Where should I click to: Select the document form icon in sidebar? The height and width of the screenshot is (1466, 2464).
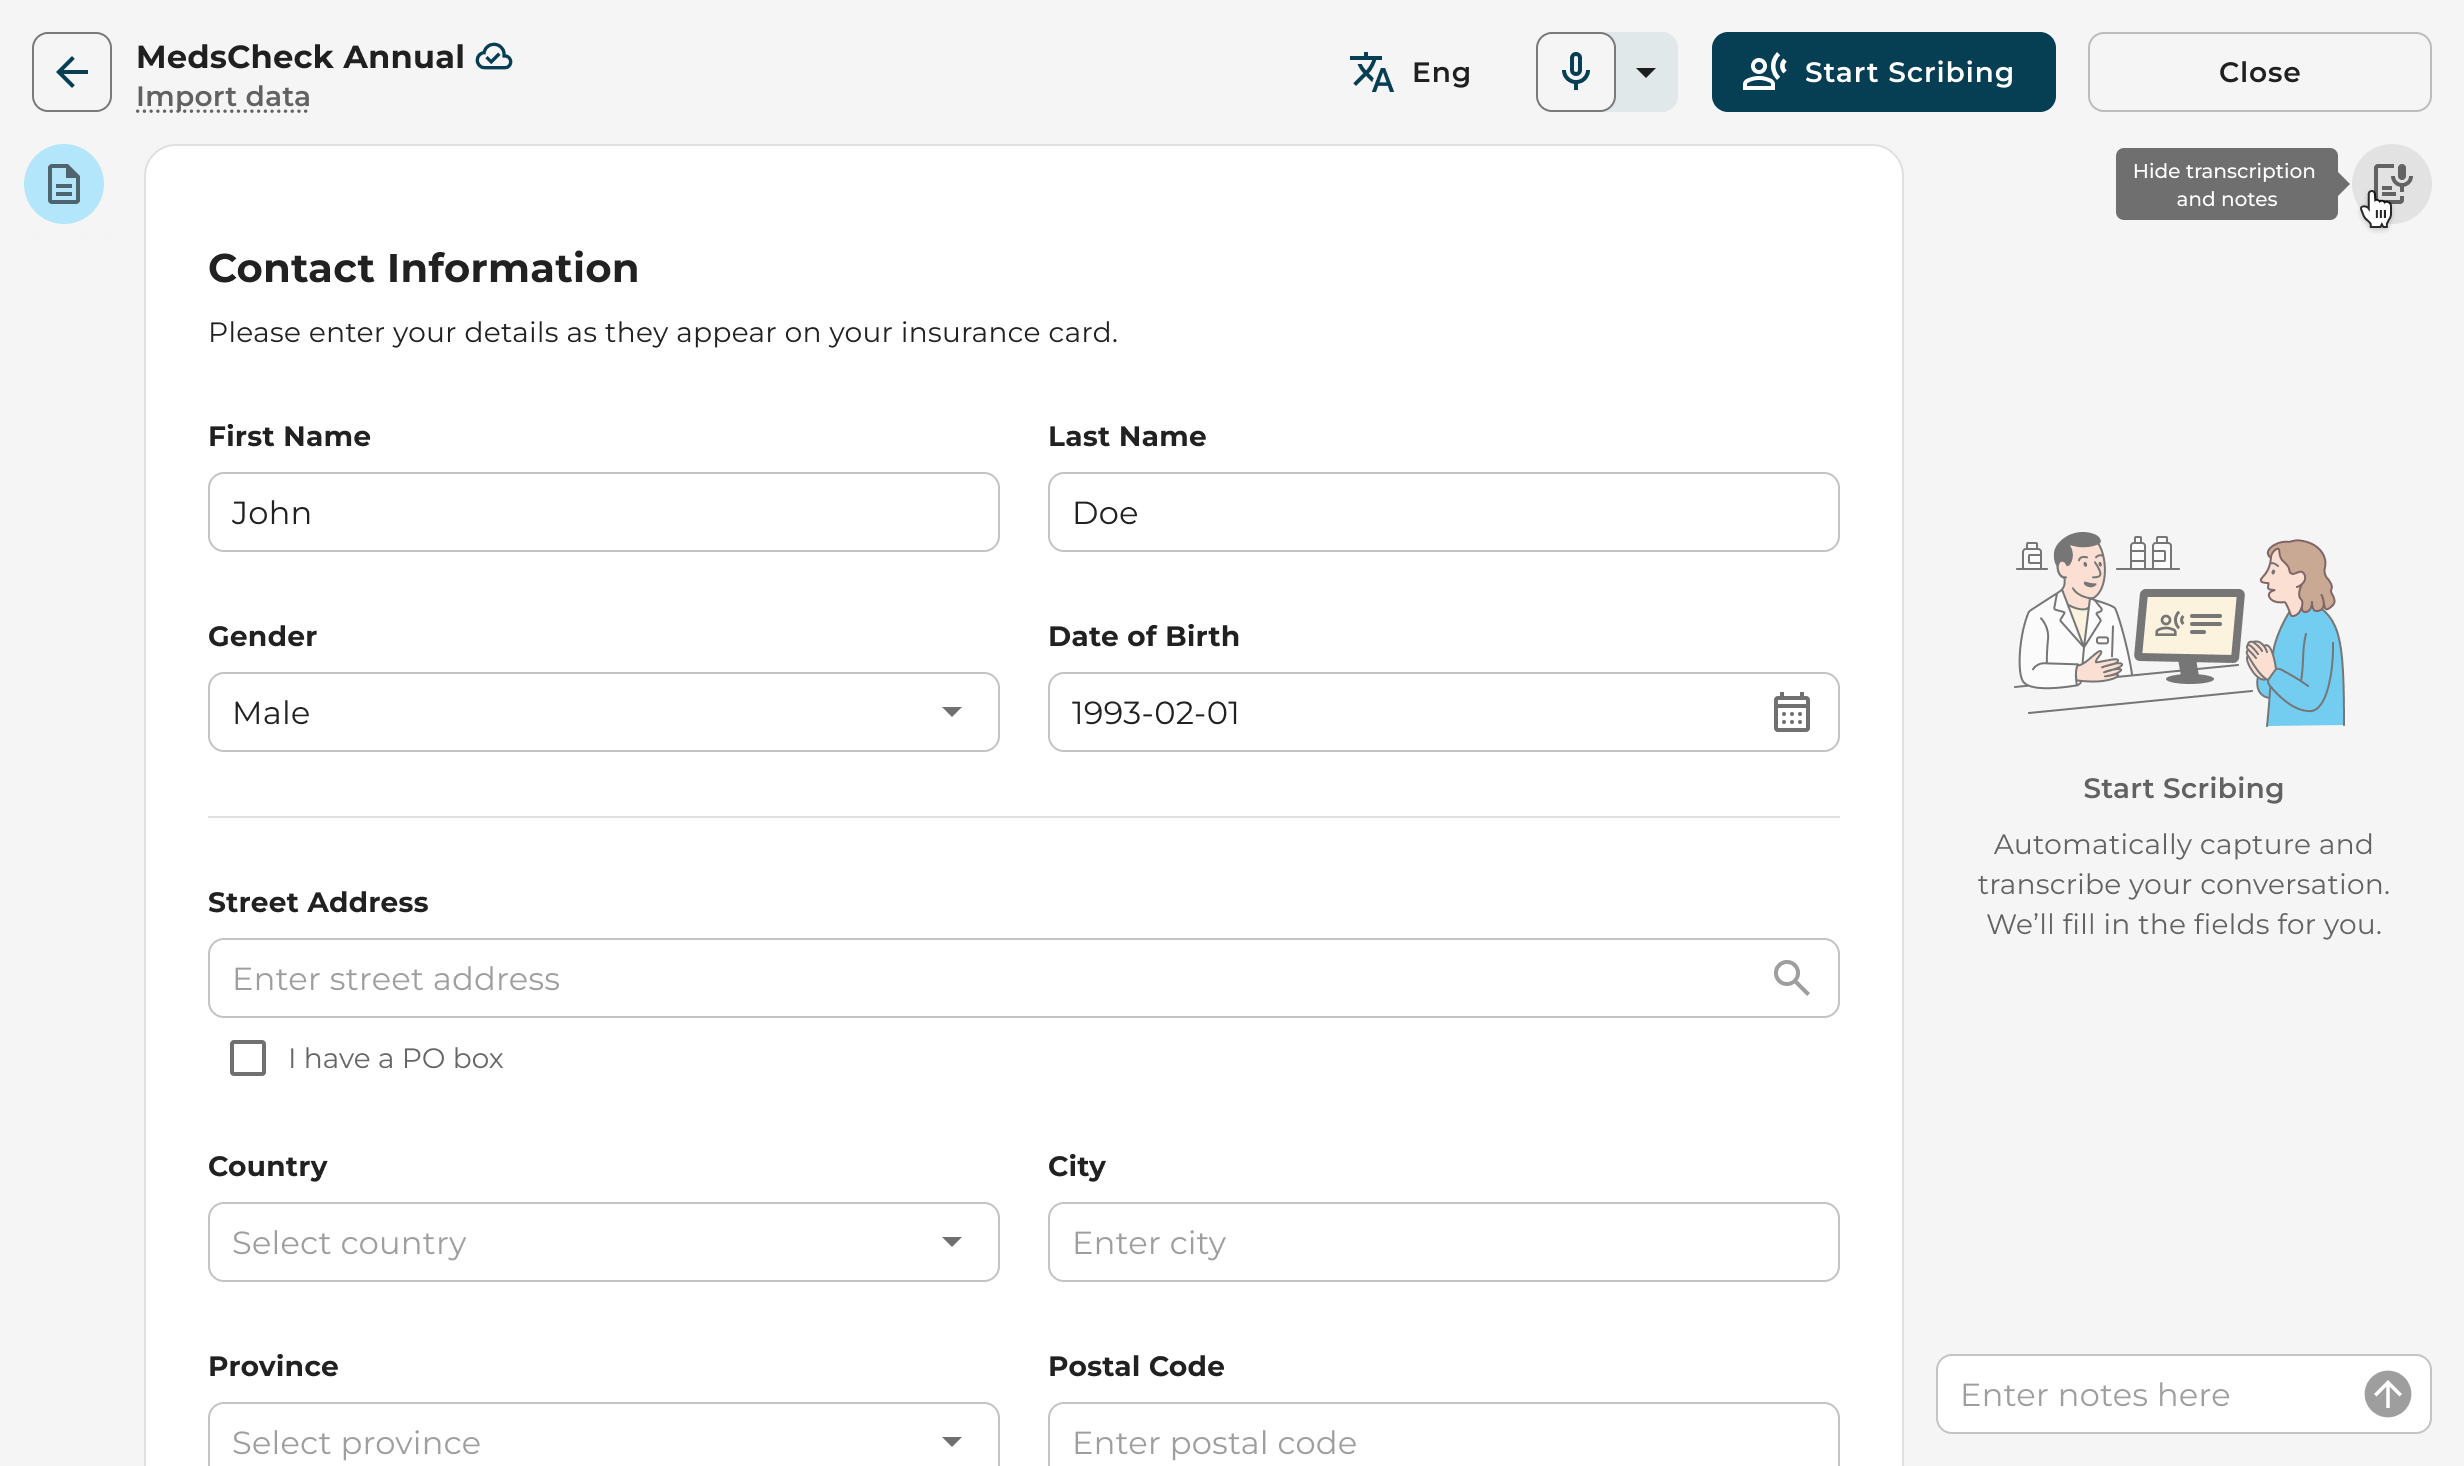tap(64, 184)
